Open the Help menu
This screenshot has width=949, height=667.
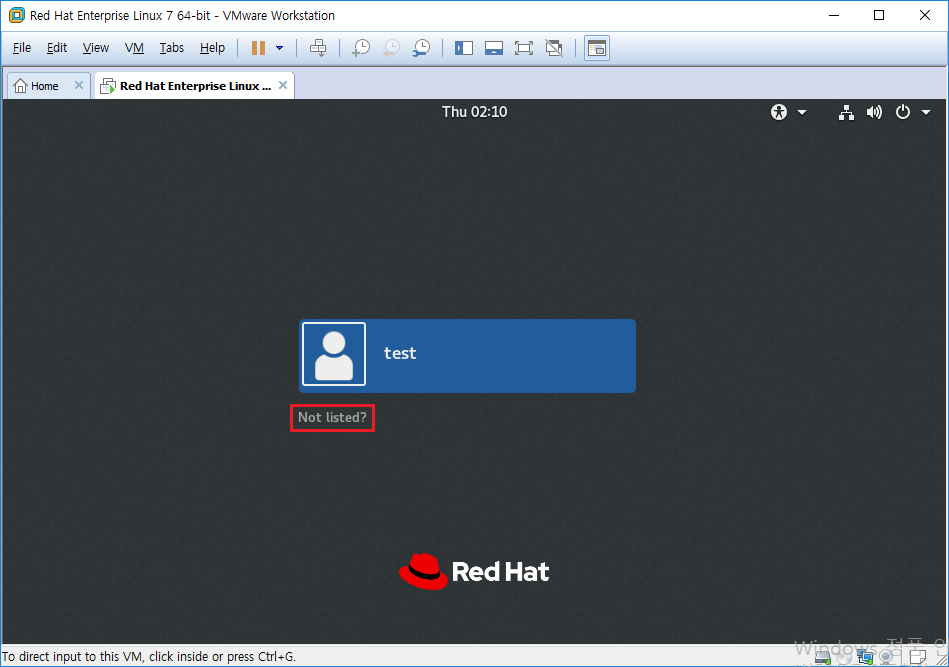212,48
